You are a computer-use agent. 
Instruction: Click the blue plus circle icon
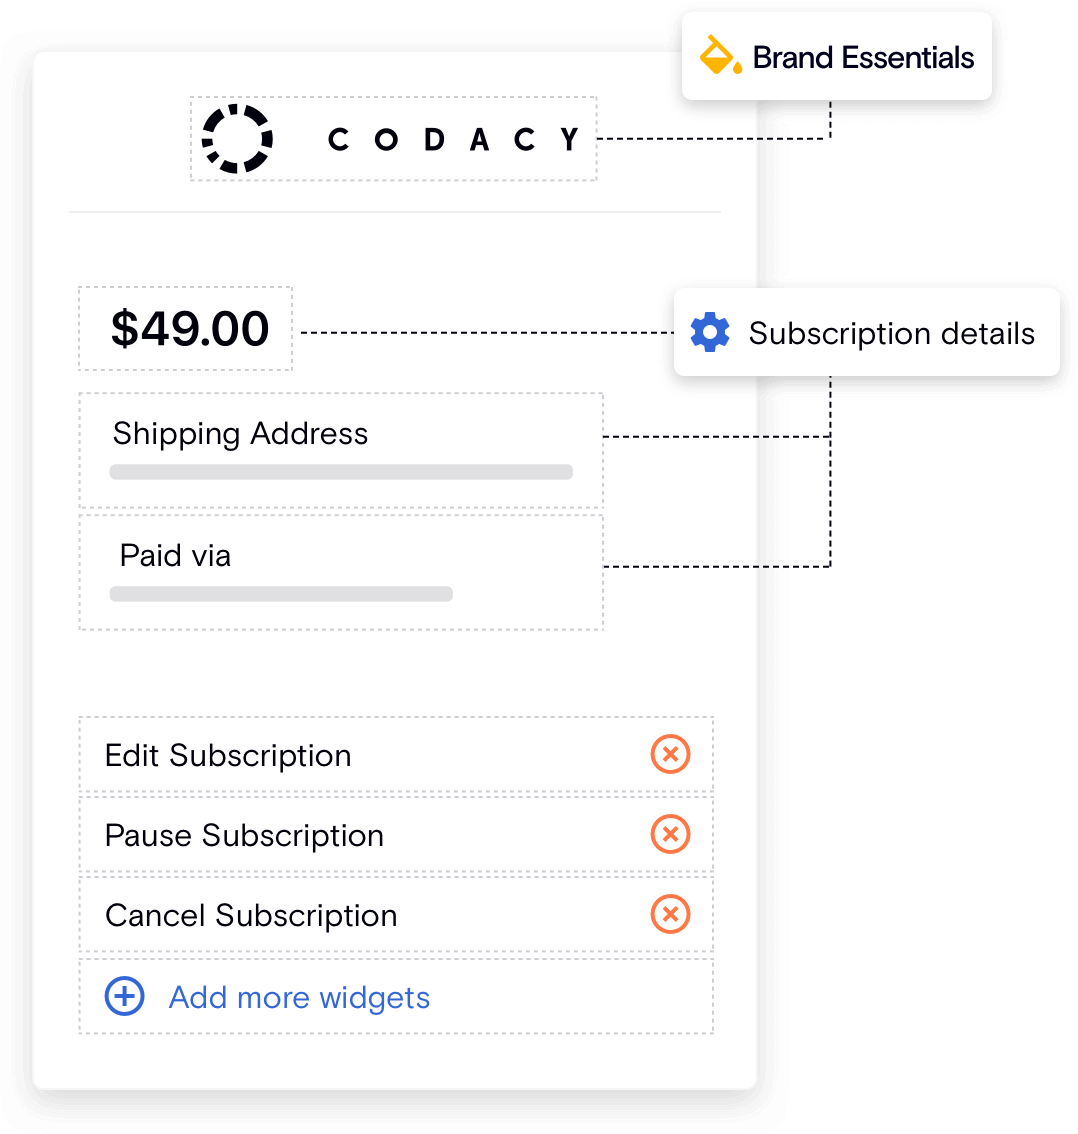125,997
